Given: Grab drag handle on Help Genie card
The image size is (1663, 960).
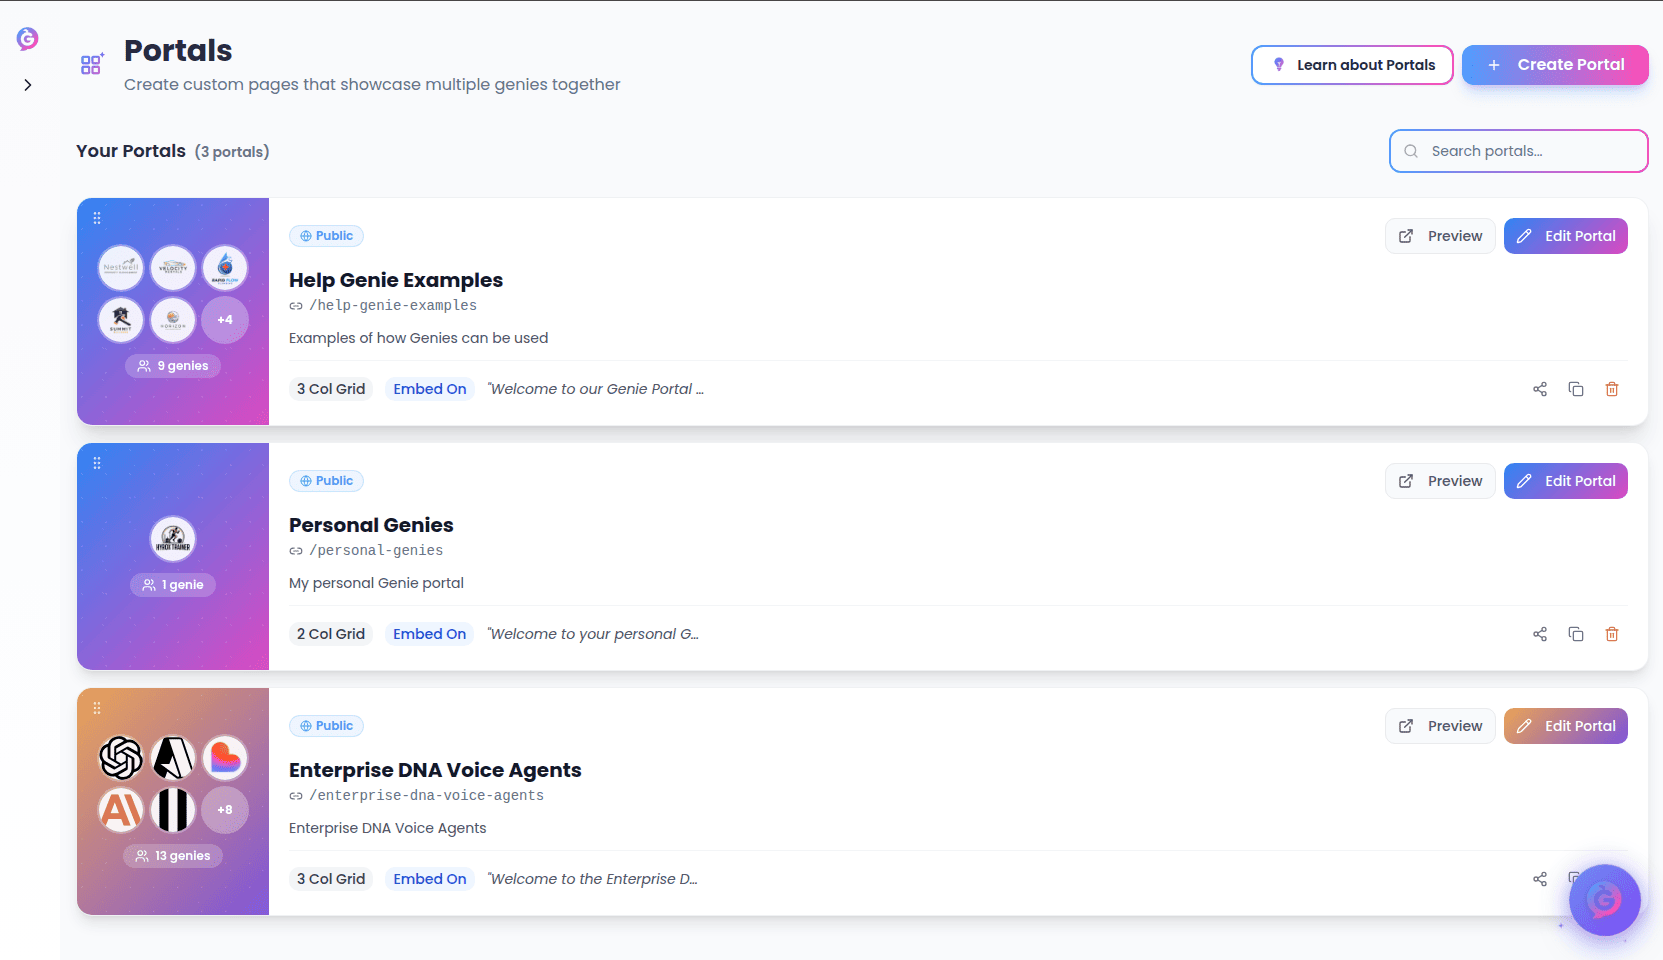Looking at the screenshot, I should tap(97, 218).
